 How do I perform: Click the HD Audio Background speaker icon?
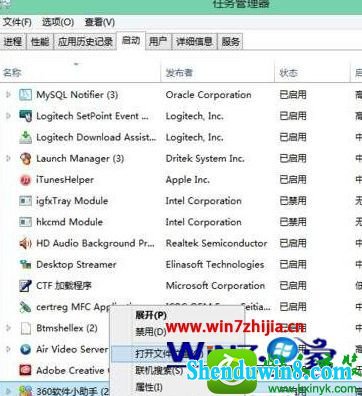coord(25,244)
